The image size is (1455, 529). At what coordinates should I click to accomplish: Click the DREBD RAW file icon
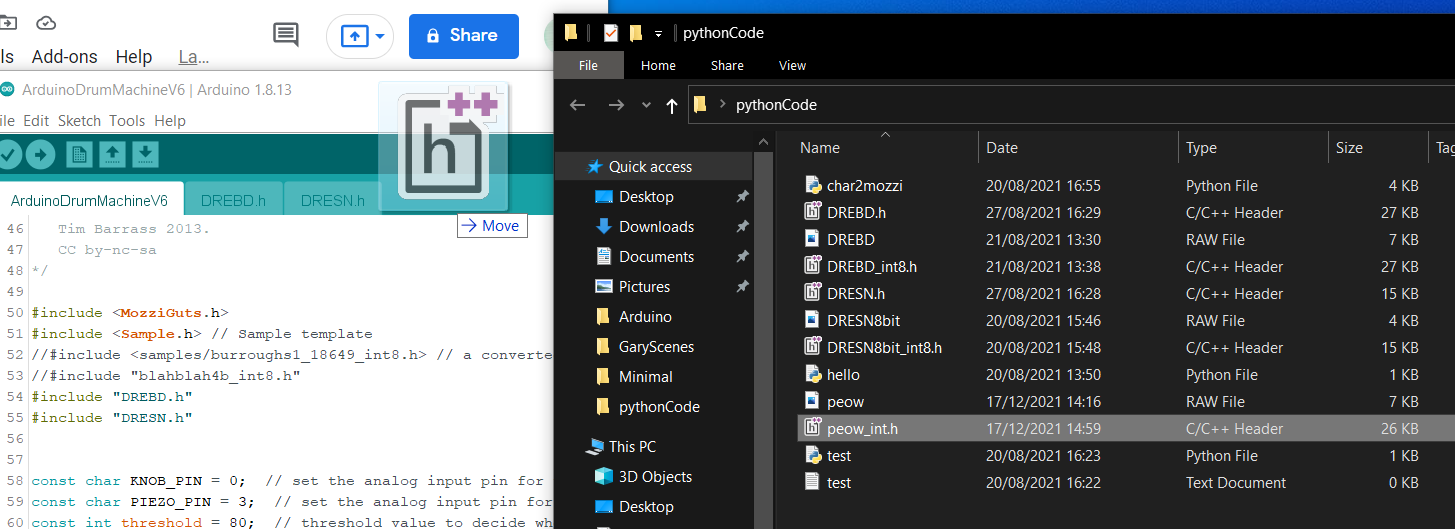[x=813, y=240]
